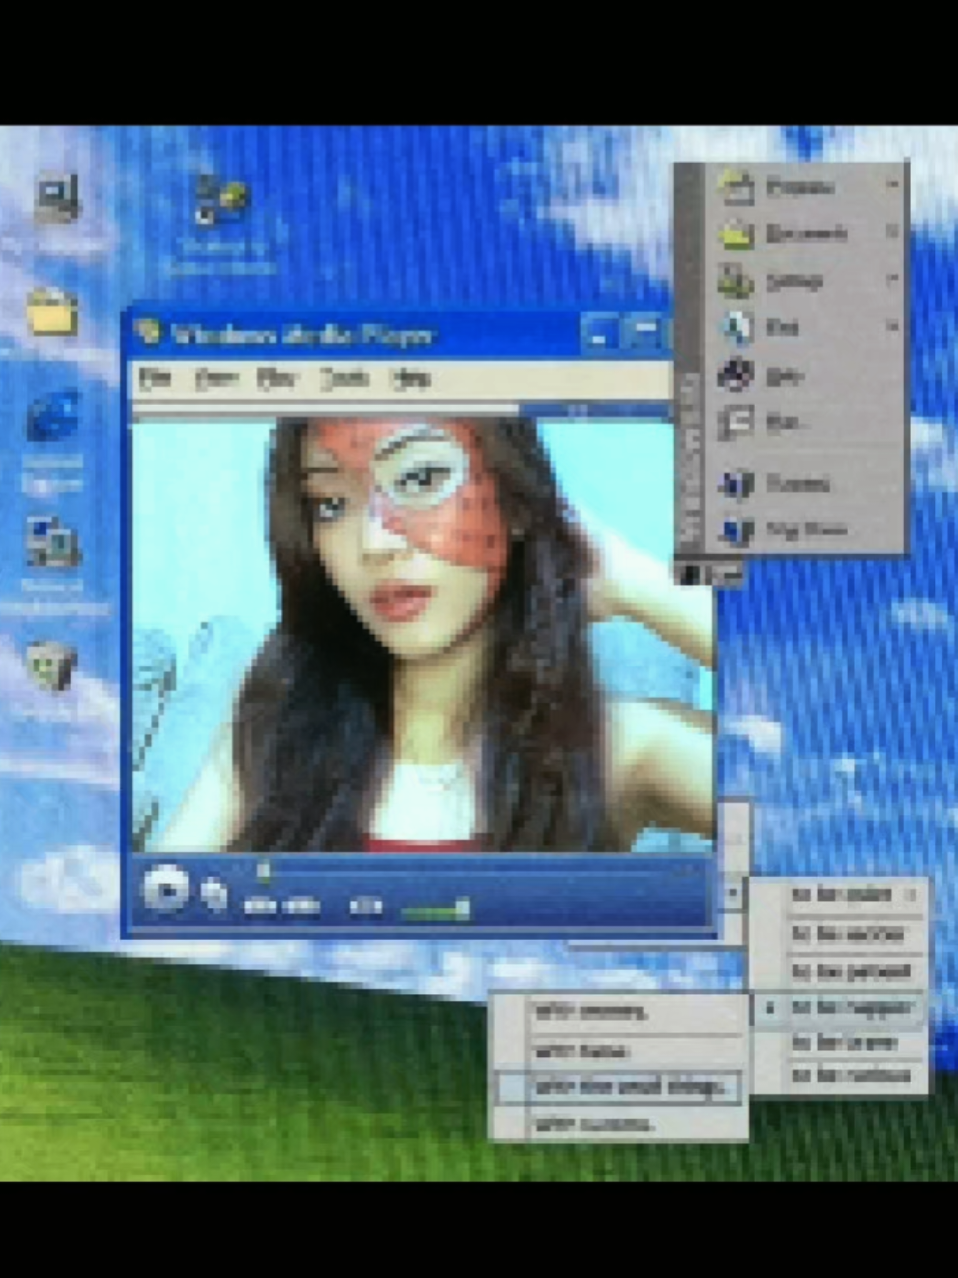Open the Network Neighborhood desktop icon
958x1278 pixels.
pos(53,543)
